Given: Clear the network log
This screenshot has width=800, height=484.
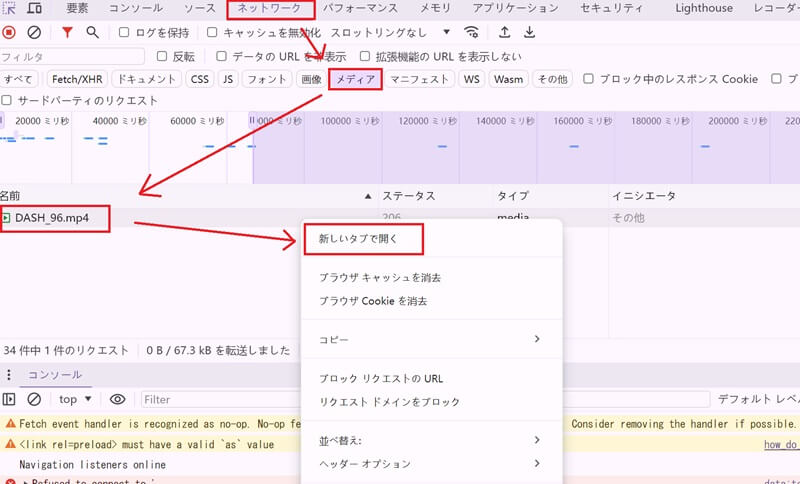Looking at the screenshot, I should tap(34, 33).
